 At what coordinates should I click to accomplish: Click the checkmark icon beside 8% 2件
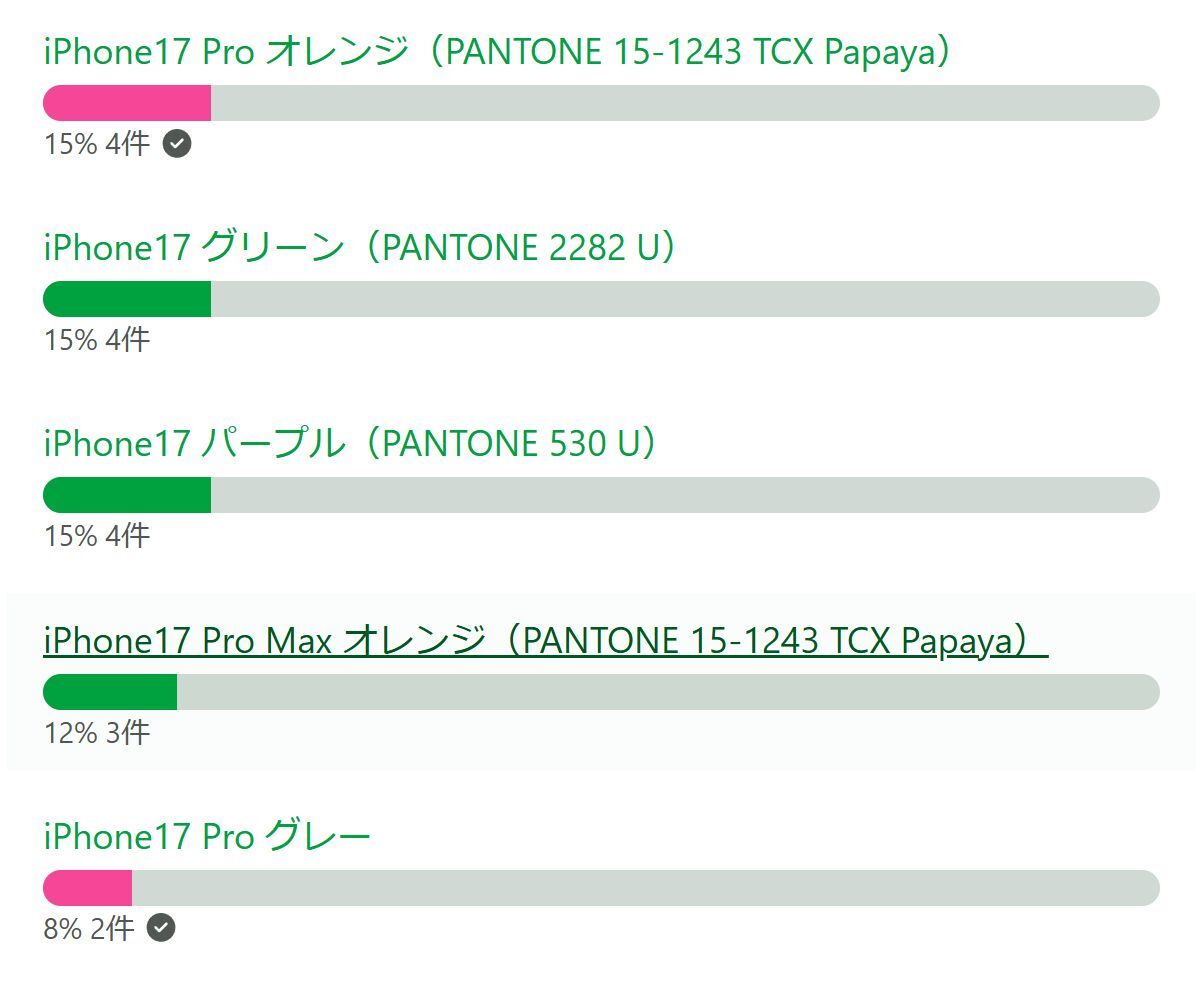[x=161, y=928]
